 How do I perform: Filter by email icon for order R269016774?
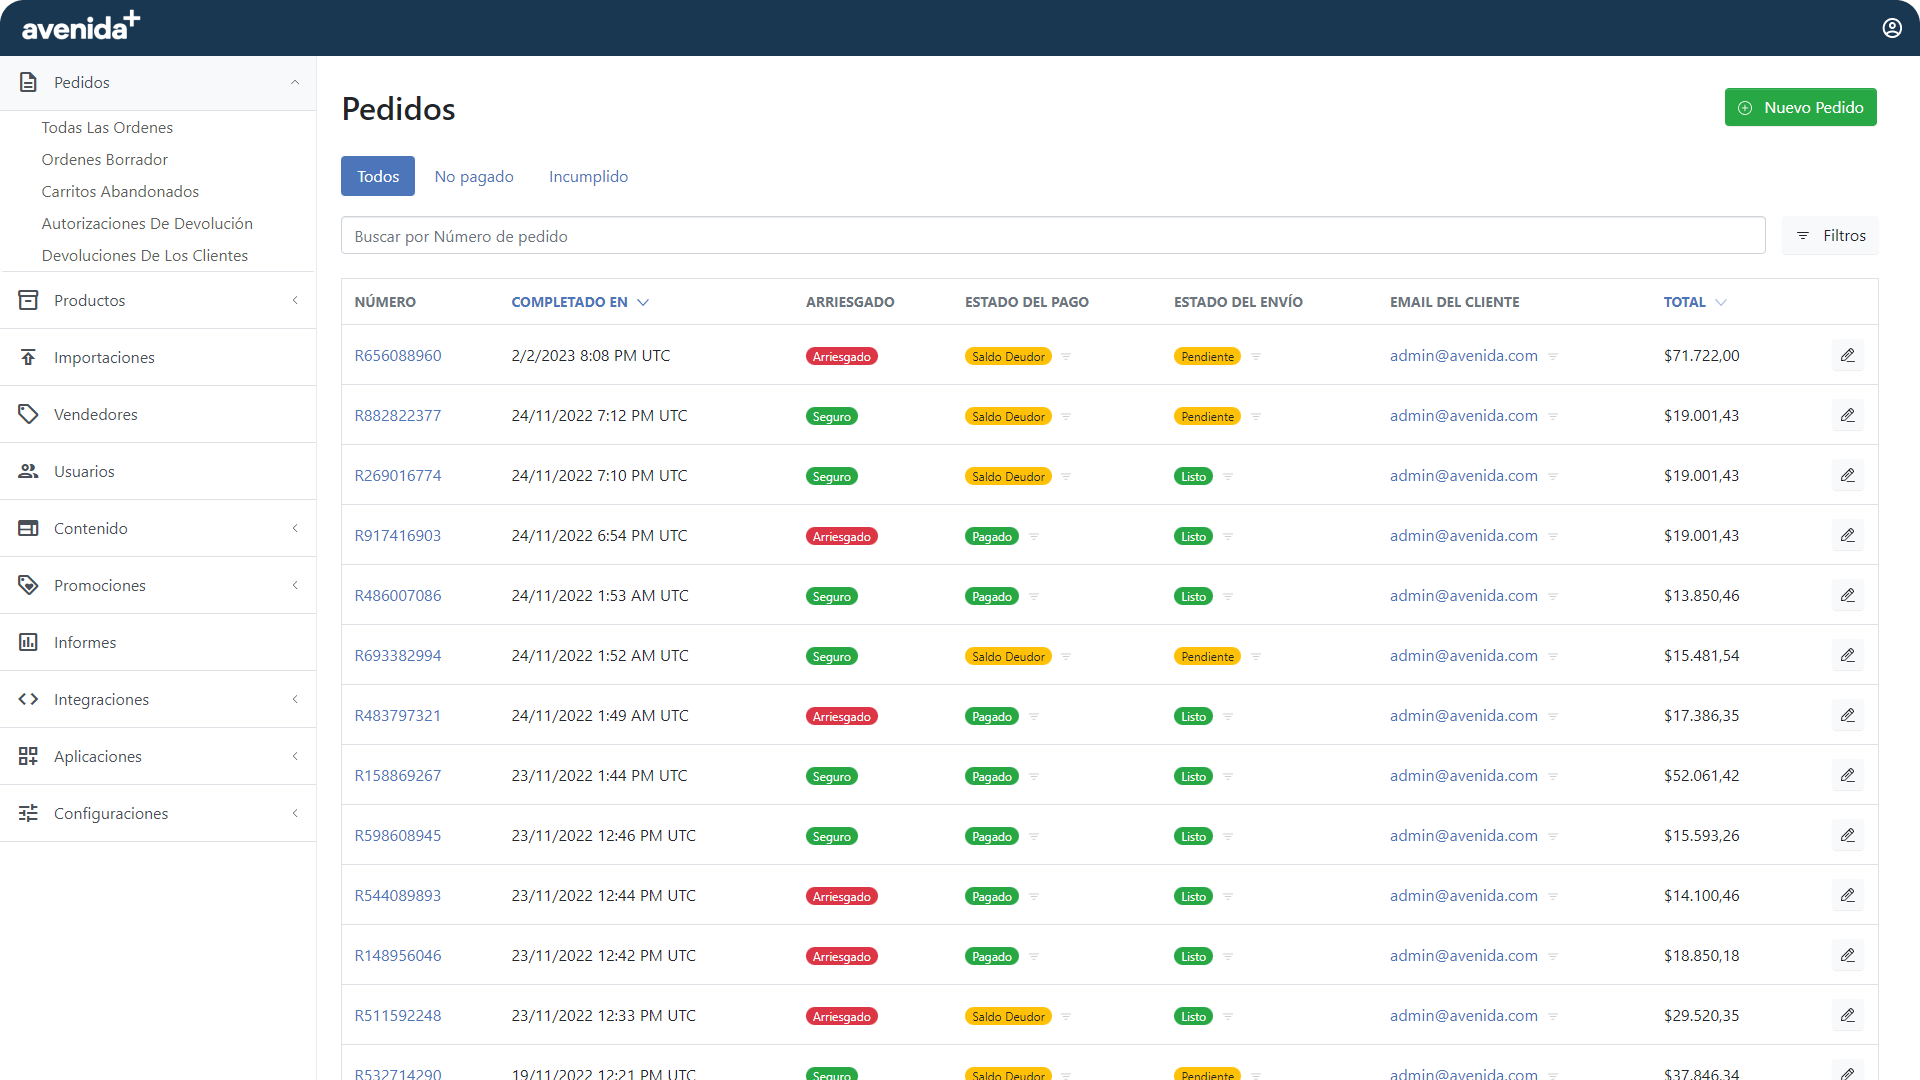click(1553, 476)
